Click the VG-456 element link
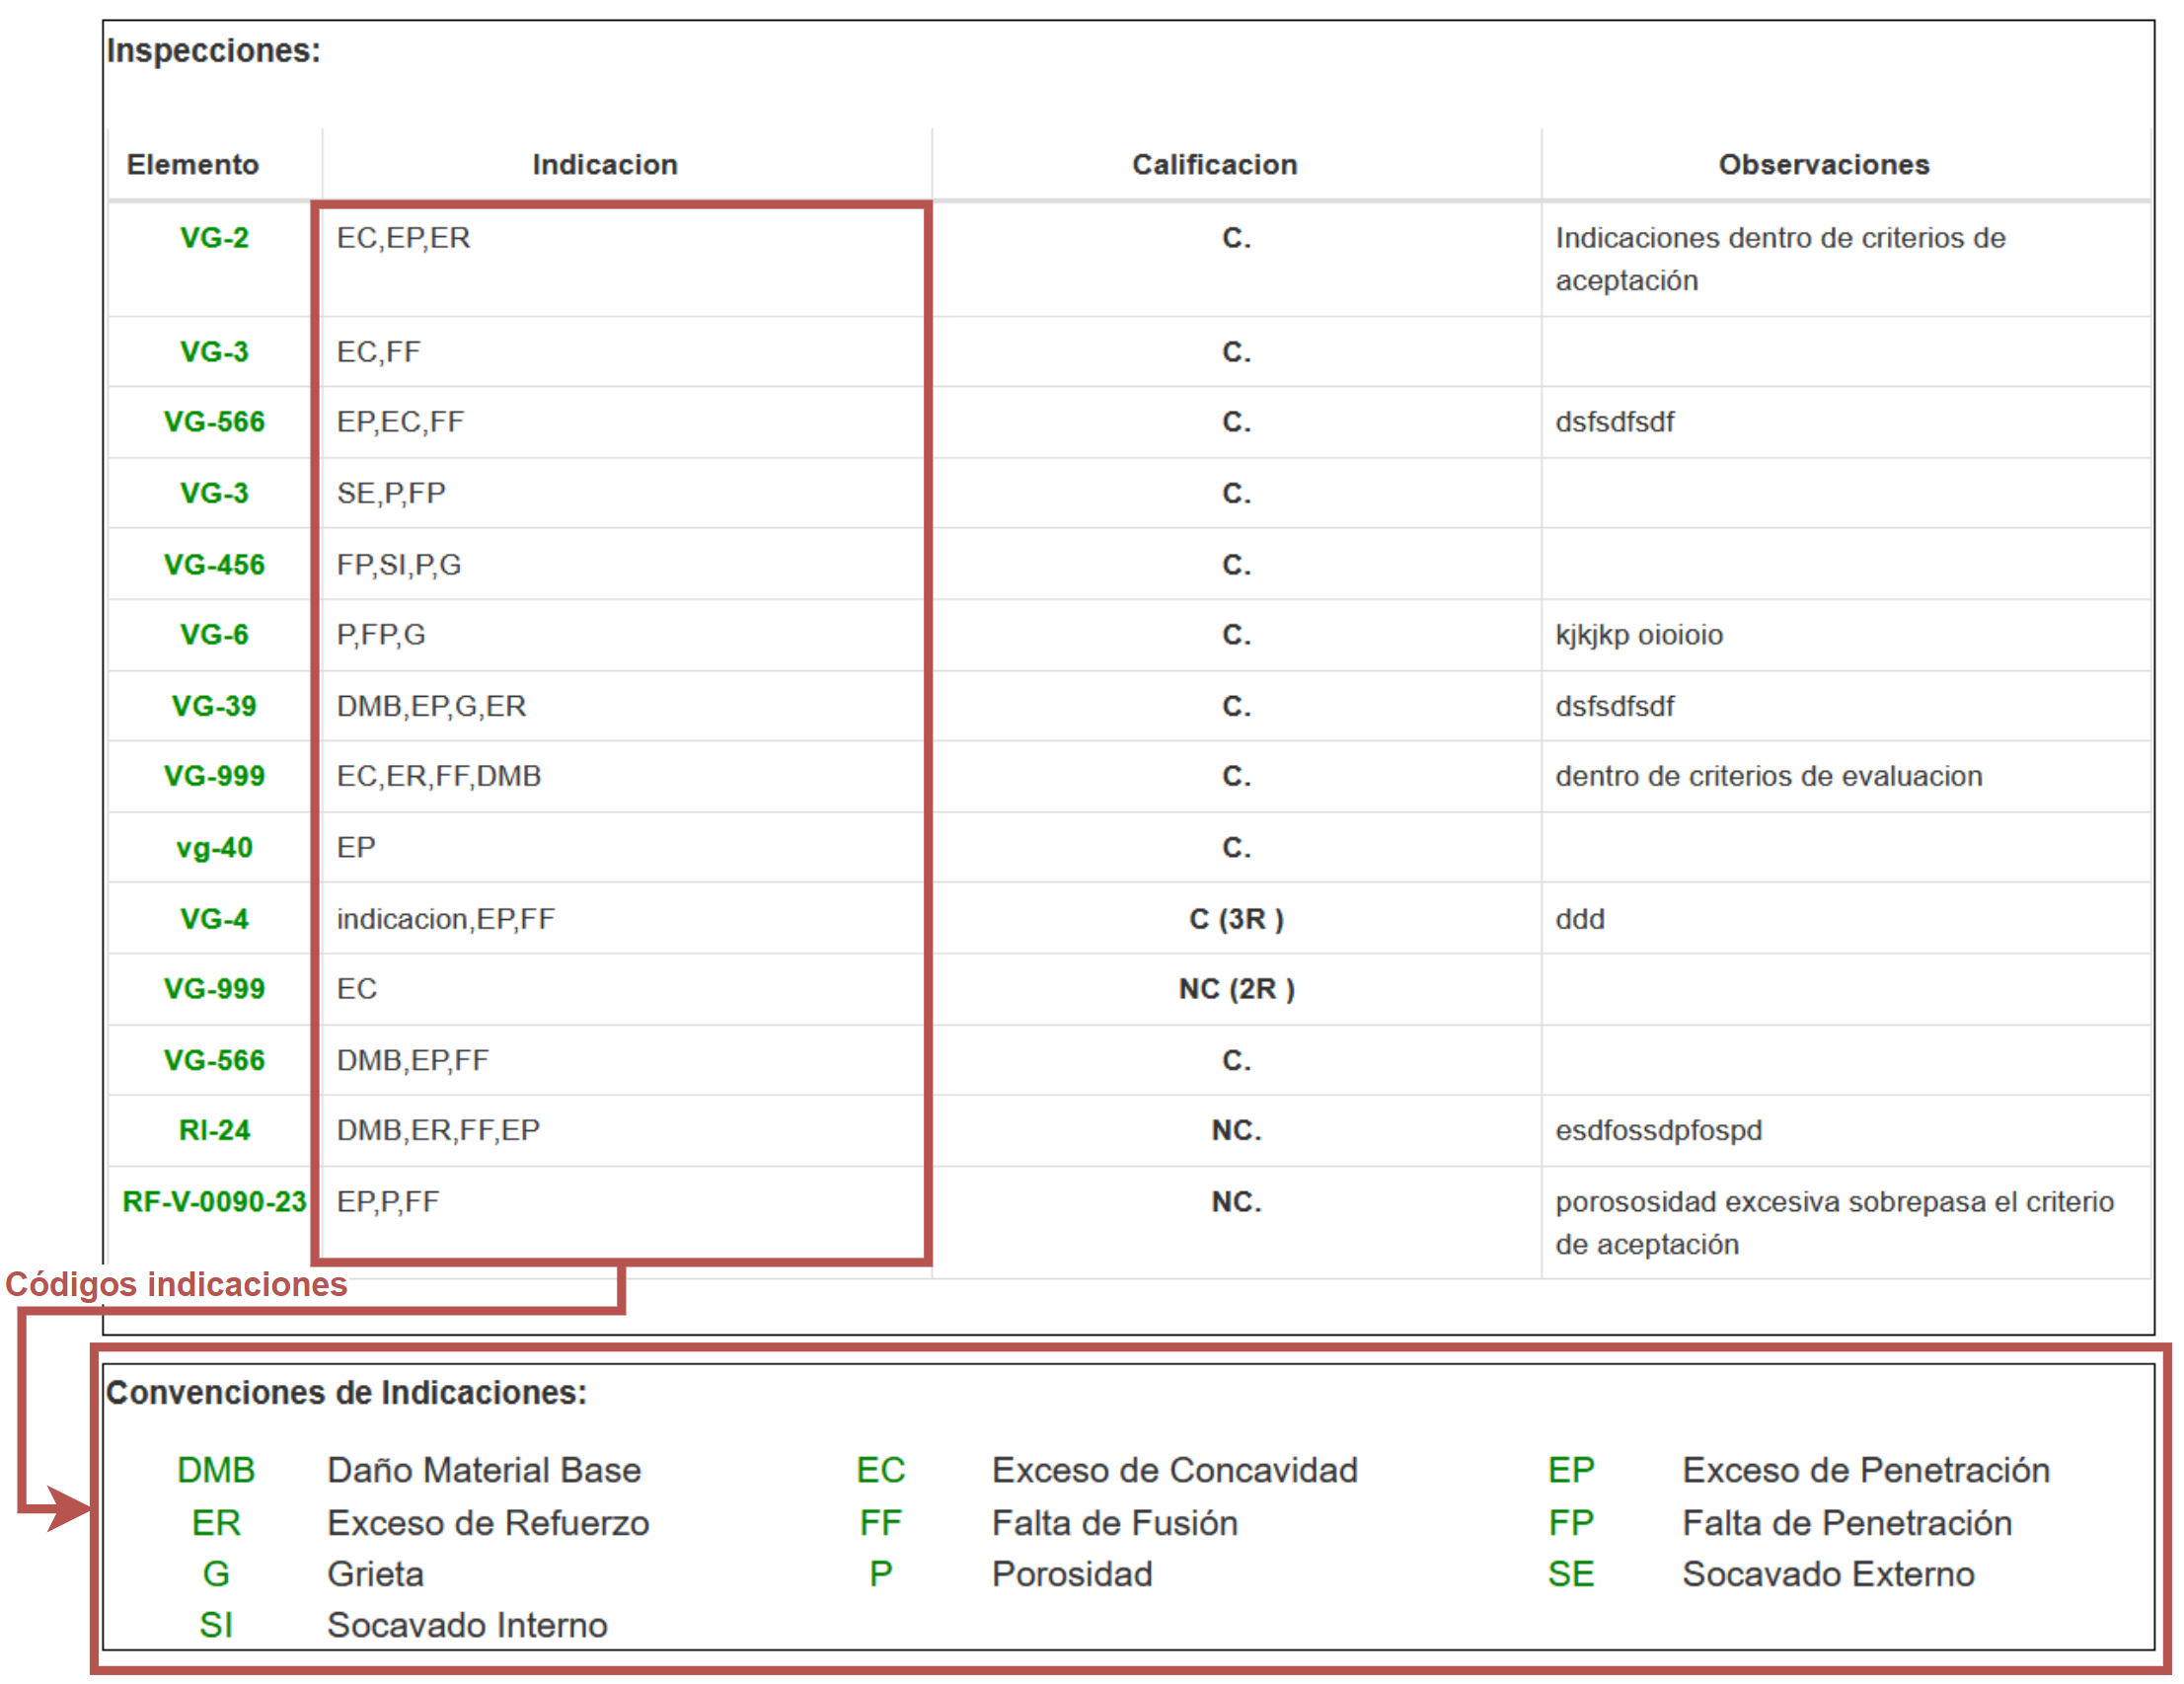Viewport: 2184px width, 1684px height. click(x=214, y=565)
